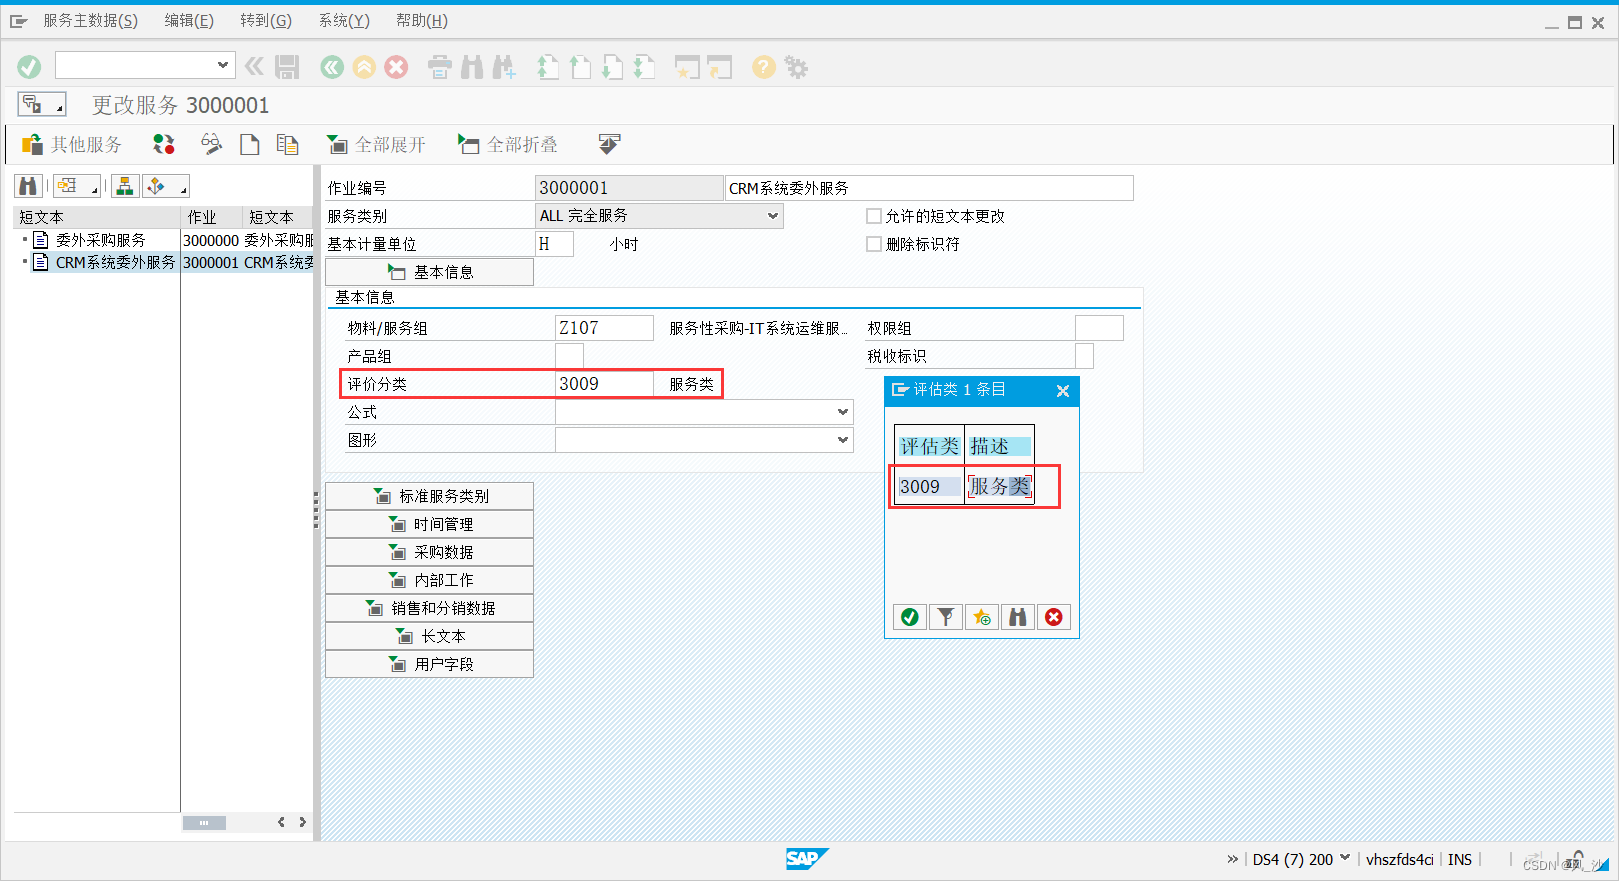Click the red Cancel icon in top toolbar

click(x=397, y=67)
